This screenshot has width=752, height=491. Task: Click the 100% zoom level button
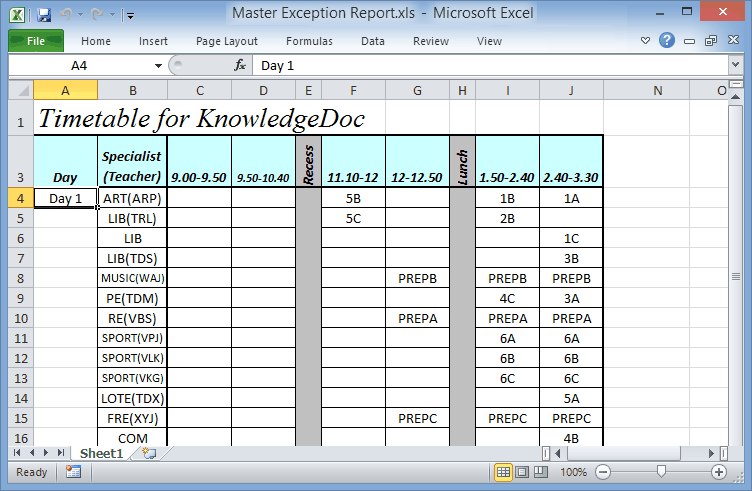(x=573, y=472)
